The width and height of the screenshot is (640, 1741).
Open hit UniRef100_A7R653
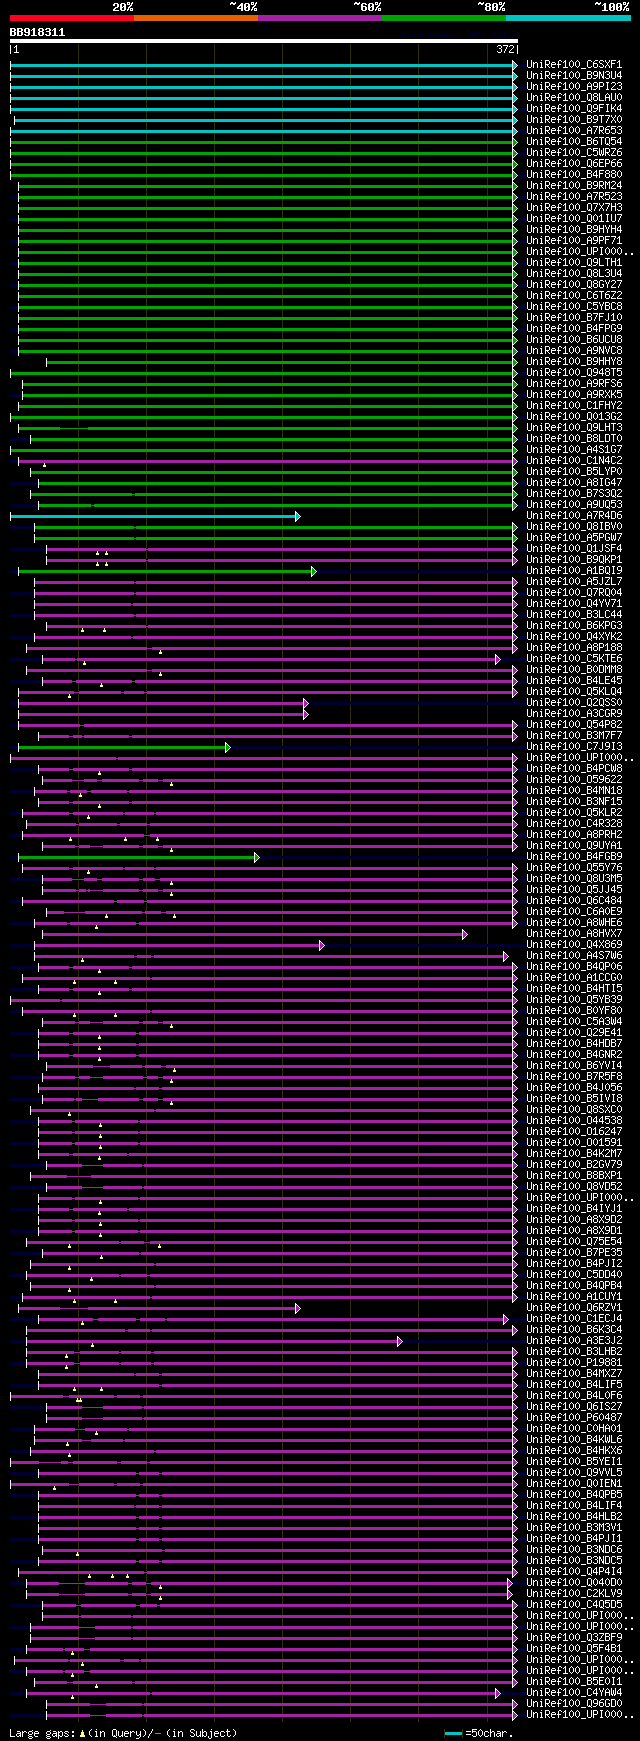(x=574, y=131)
